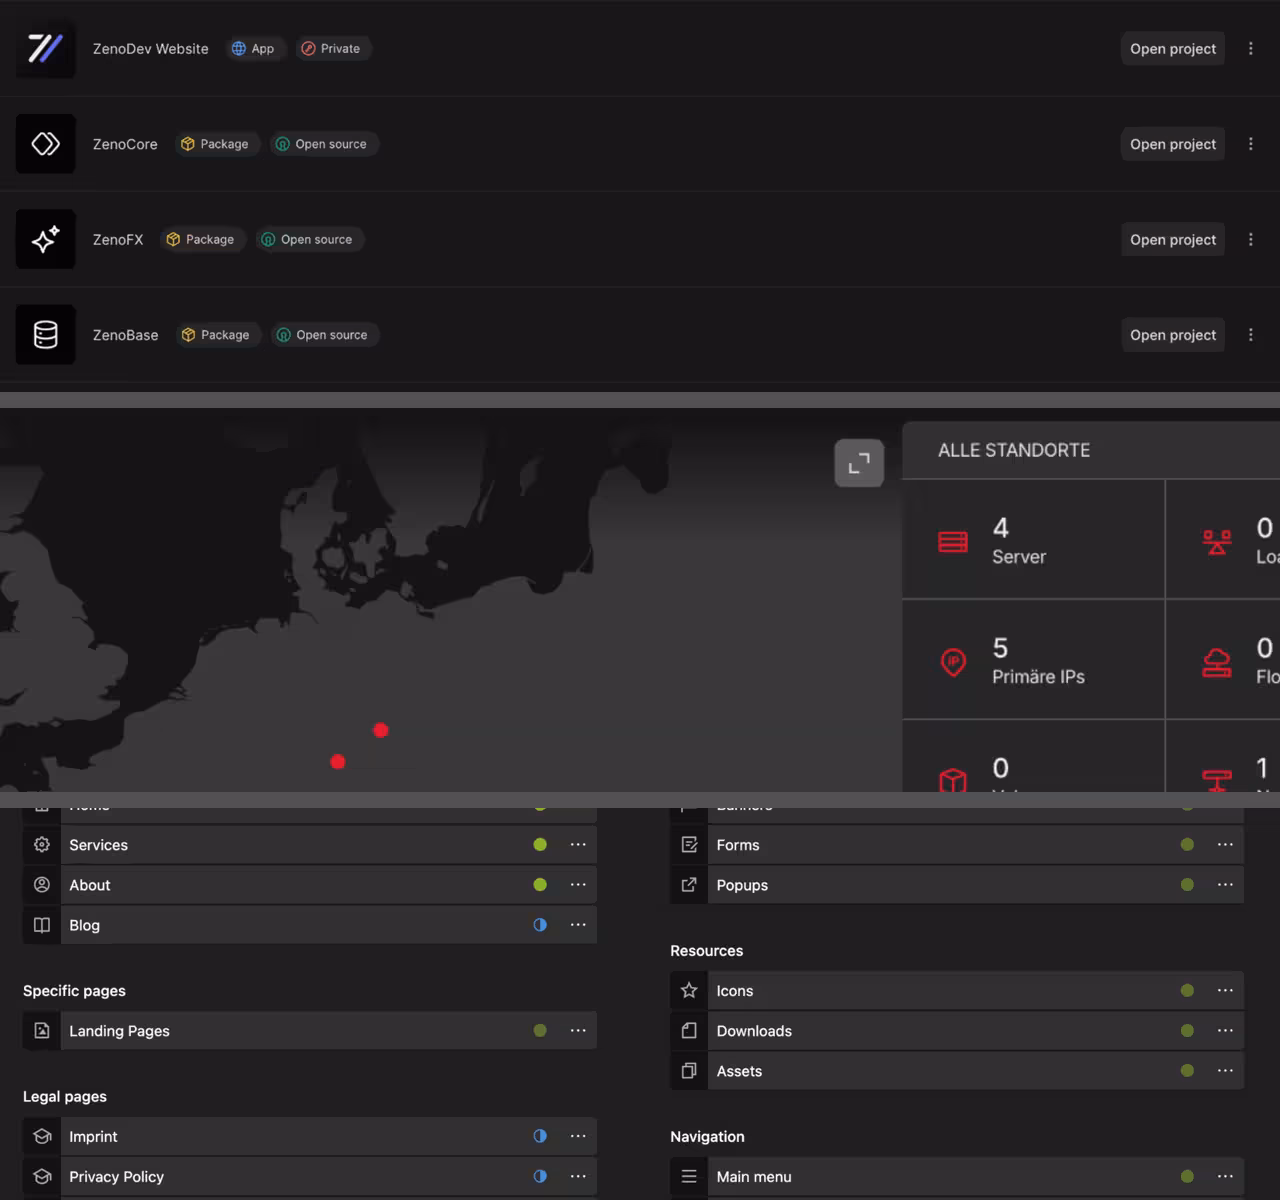
Task: Click the green status dot next to Assets
Action: tap(1186, 1070)
